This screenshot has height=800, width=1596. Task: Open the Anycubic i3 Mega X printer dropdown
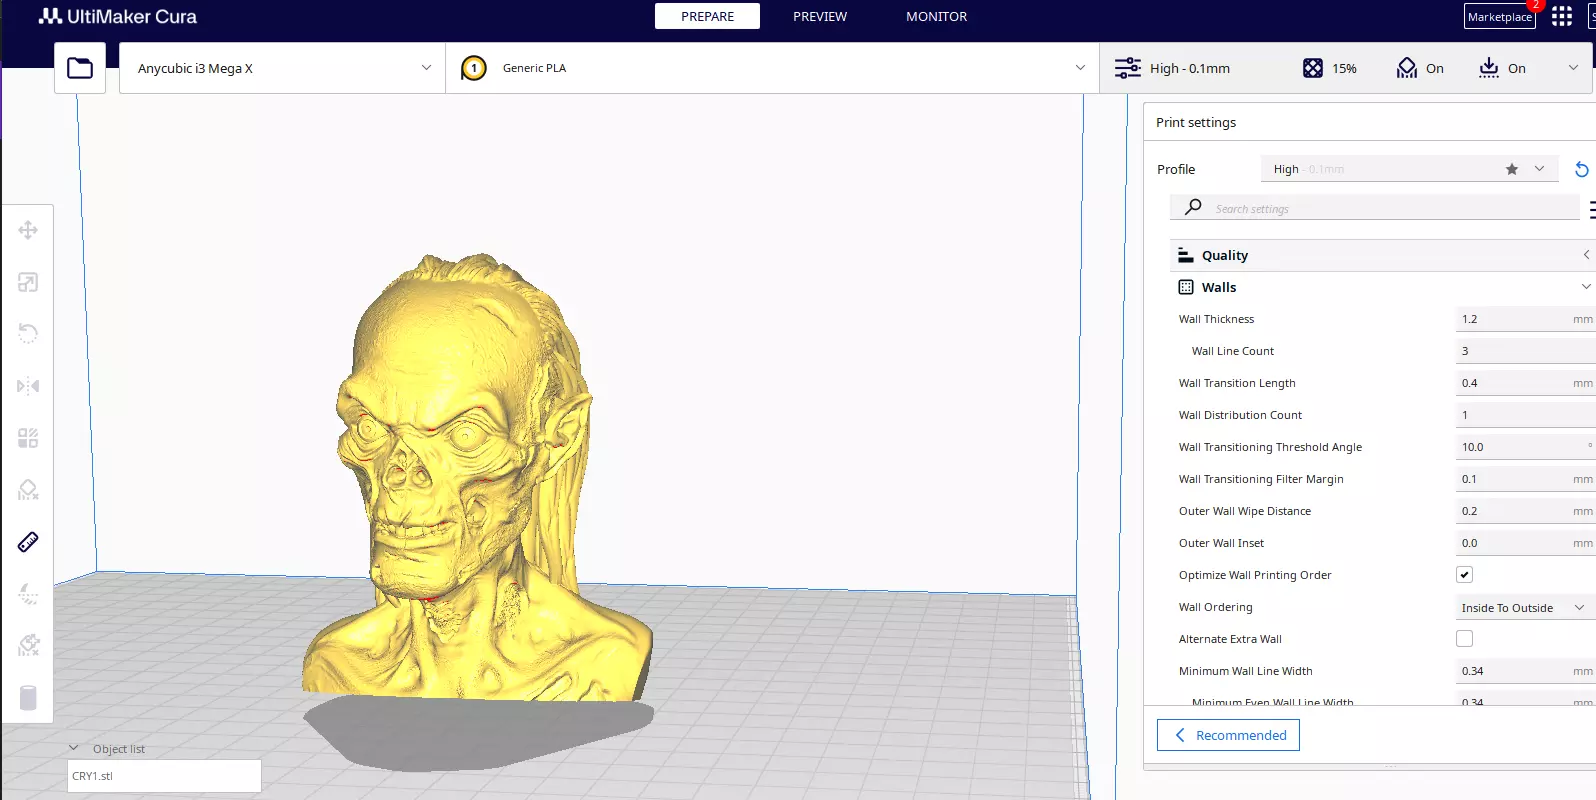pos(282,68)
